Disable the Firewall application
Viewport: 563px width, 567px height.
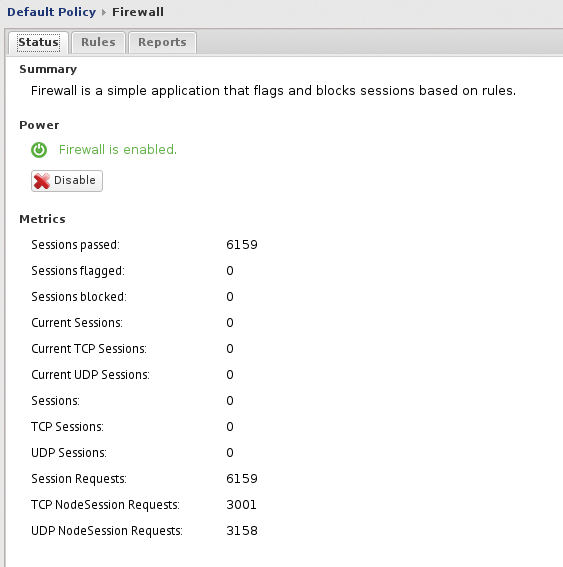click(x=67, y=181)
